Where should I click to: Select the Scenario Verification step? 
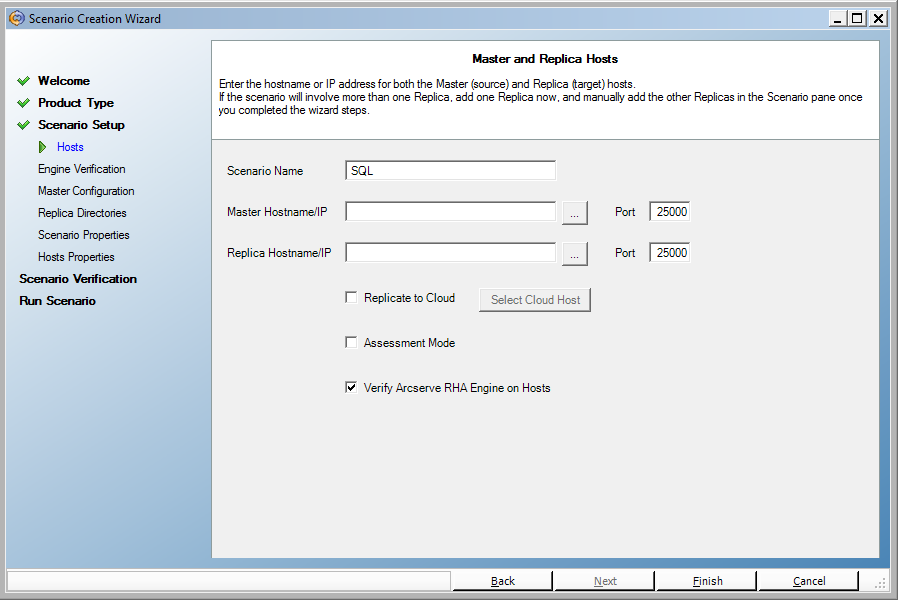point(78,279)
